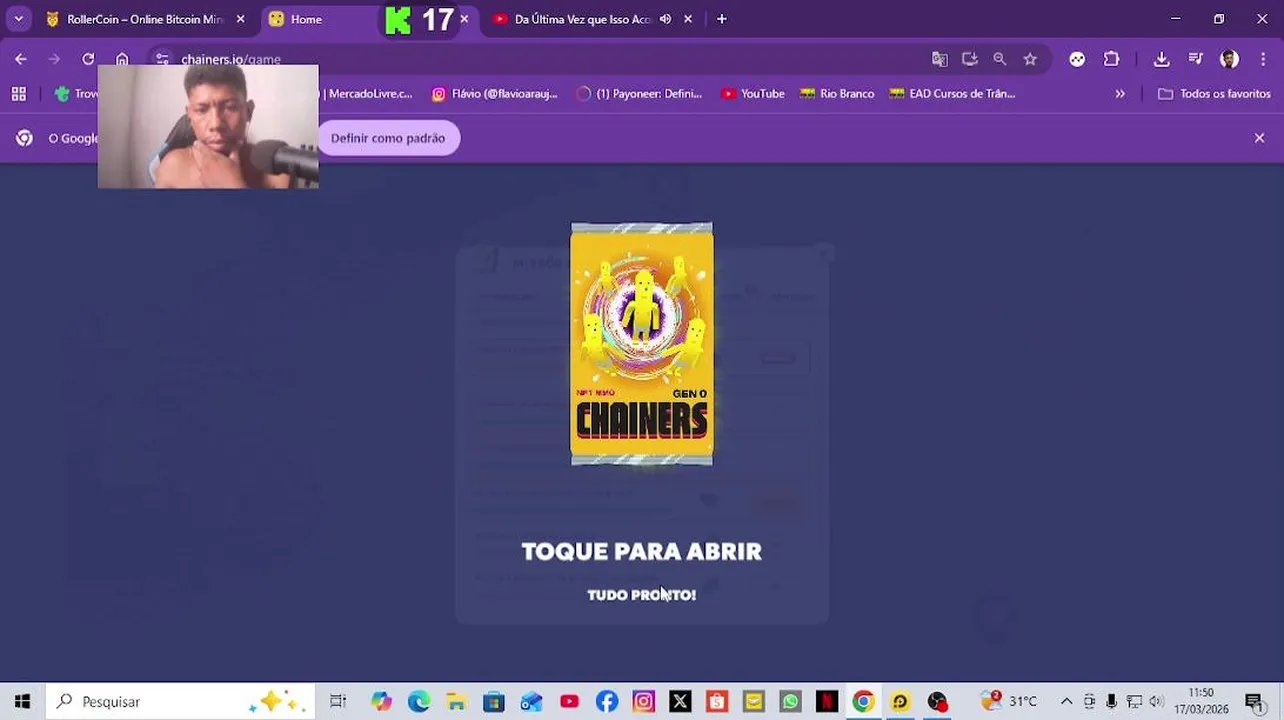Open the tab search dropdown
This screenshot has width=1284, height=720.
[18, 19]
